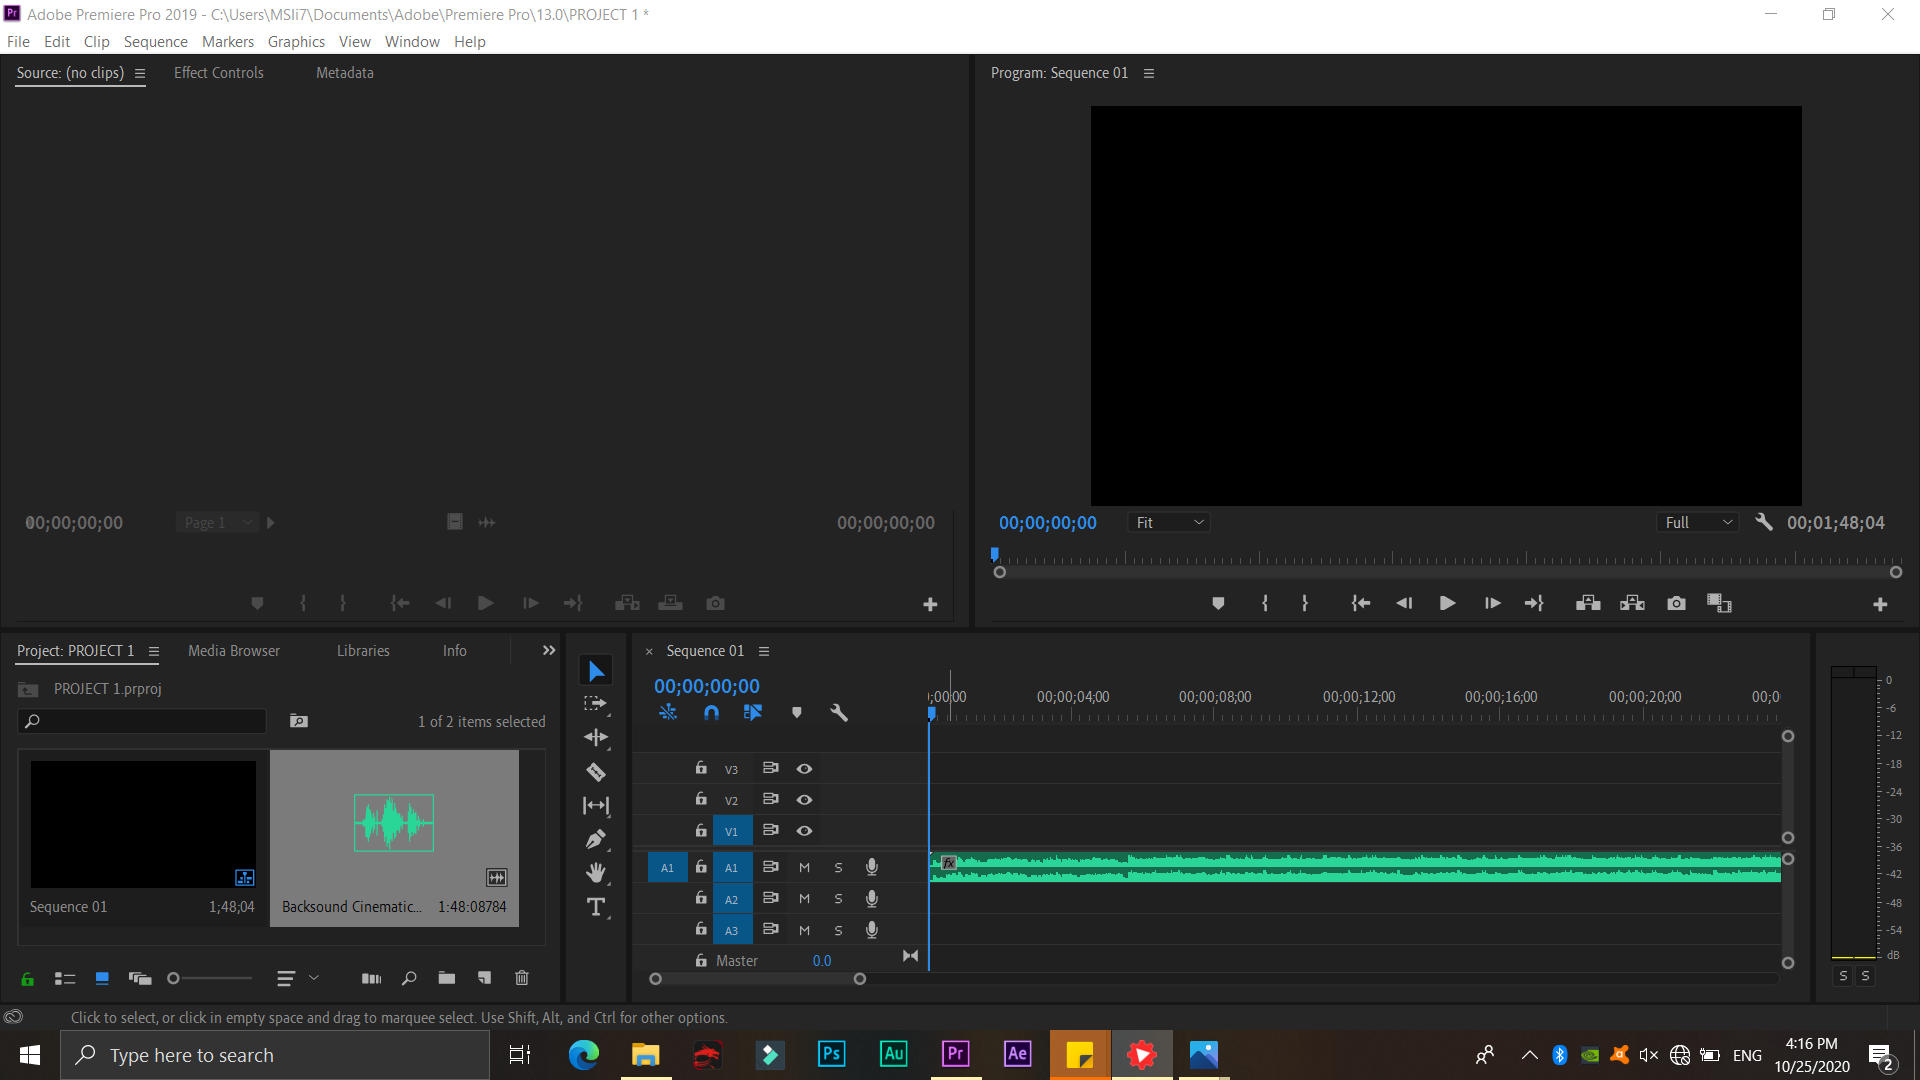Screen dimensions: 1920x1080
Task: Select the Slip tool
Action: (596, 805)
